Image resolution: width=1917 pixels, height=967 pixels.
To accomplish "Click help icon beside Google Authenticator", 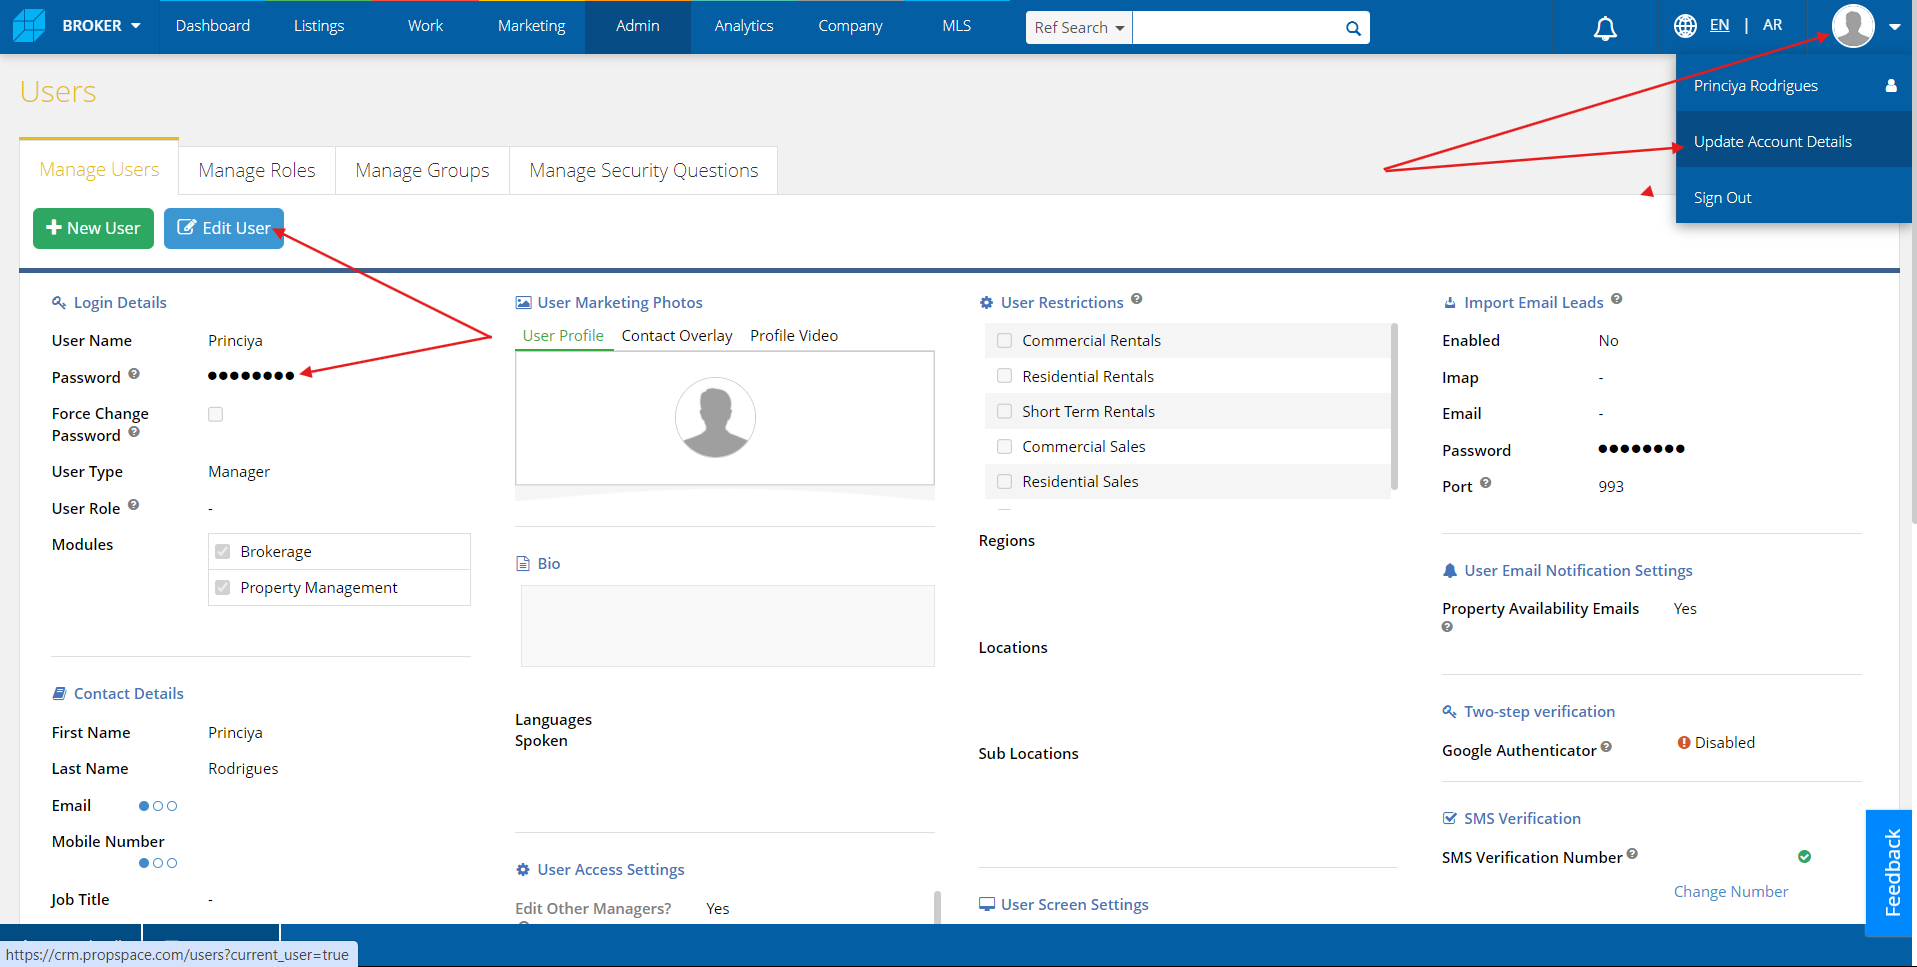I will [x=1606, y=747].
